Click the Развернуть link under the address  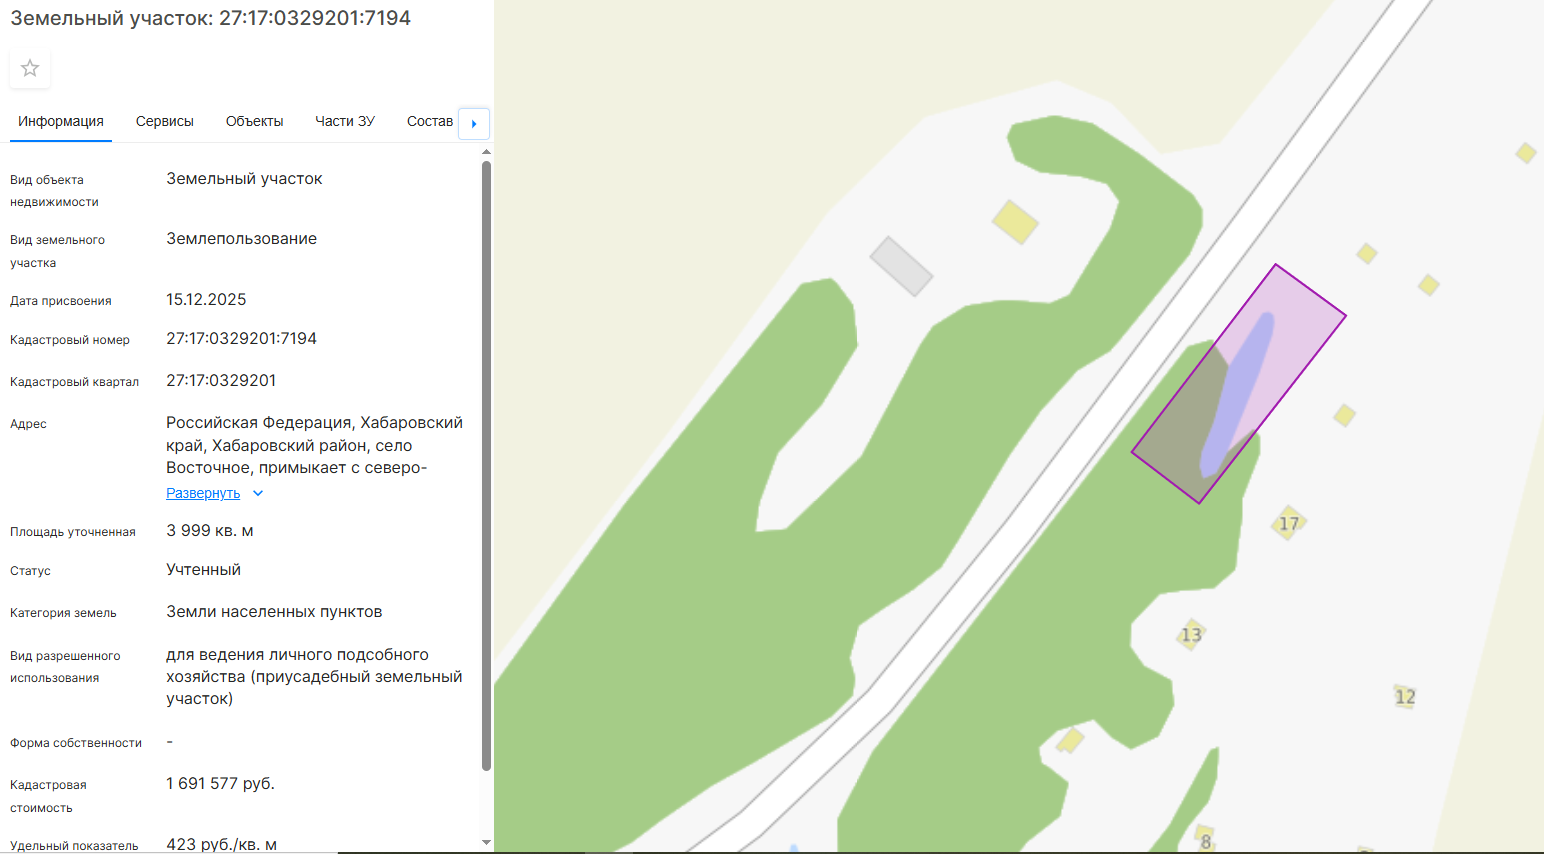203,493
